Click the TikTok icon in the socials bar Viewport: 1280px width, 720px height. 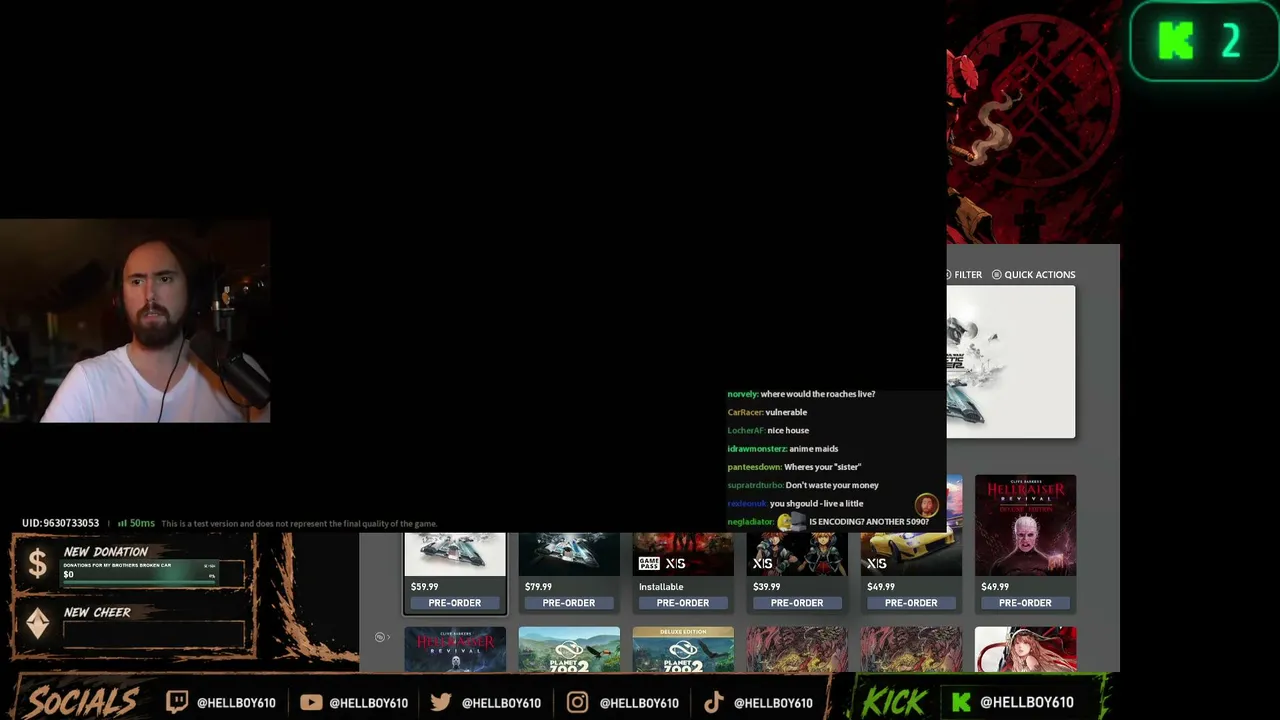tap(713, 702)
